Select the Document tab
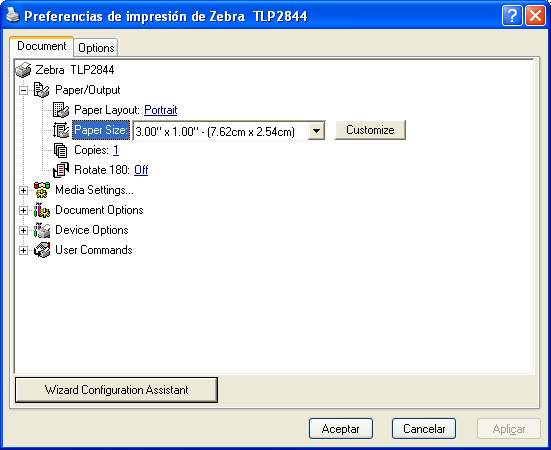The height and width of the screenshot is (450, 551). pos(41,46)
